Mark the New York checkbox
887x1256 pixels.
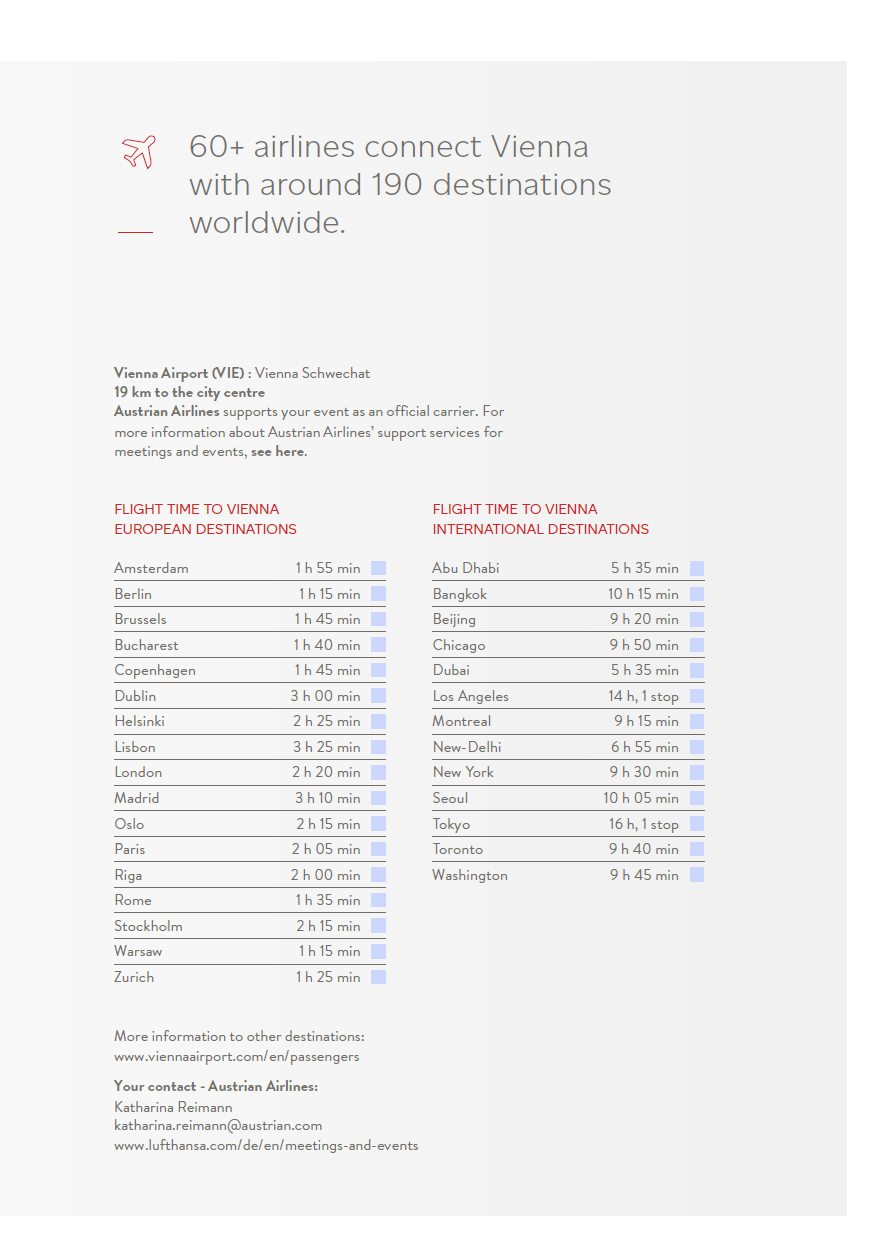(697, 772)
